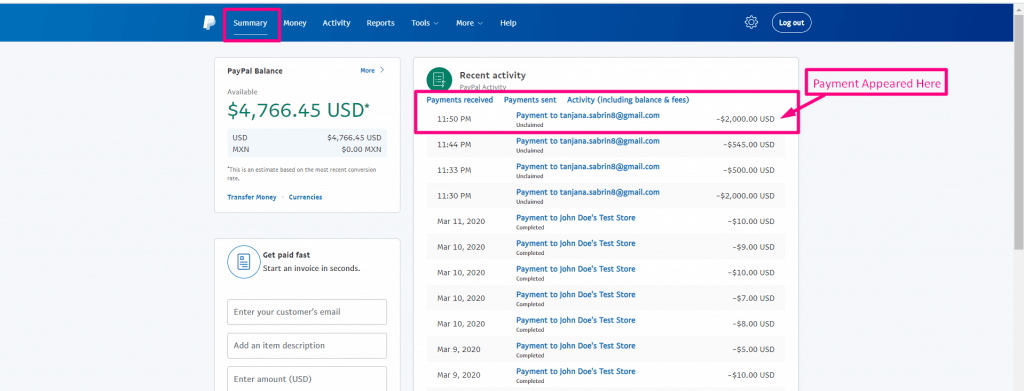This screenshot has height=391, width=1024.
Task: Open More link in PayPal Balance card
Action: pyautogui.click(x=372, y=70)
